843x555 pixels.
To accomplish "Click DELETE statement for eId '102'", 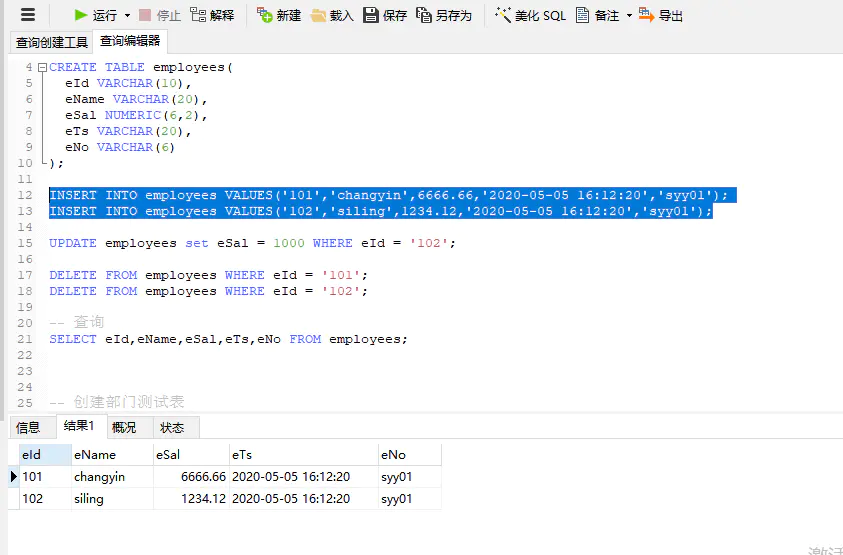I will click(209, 291).
